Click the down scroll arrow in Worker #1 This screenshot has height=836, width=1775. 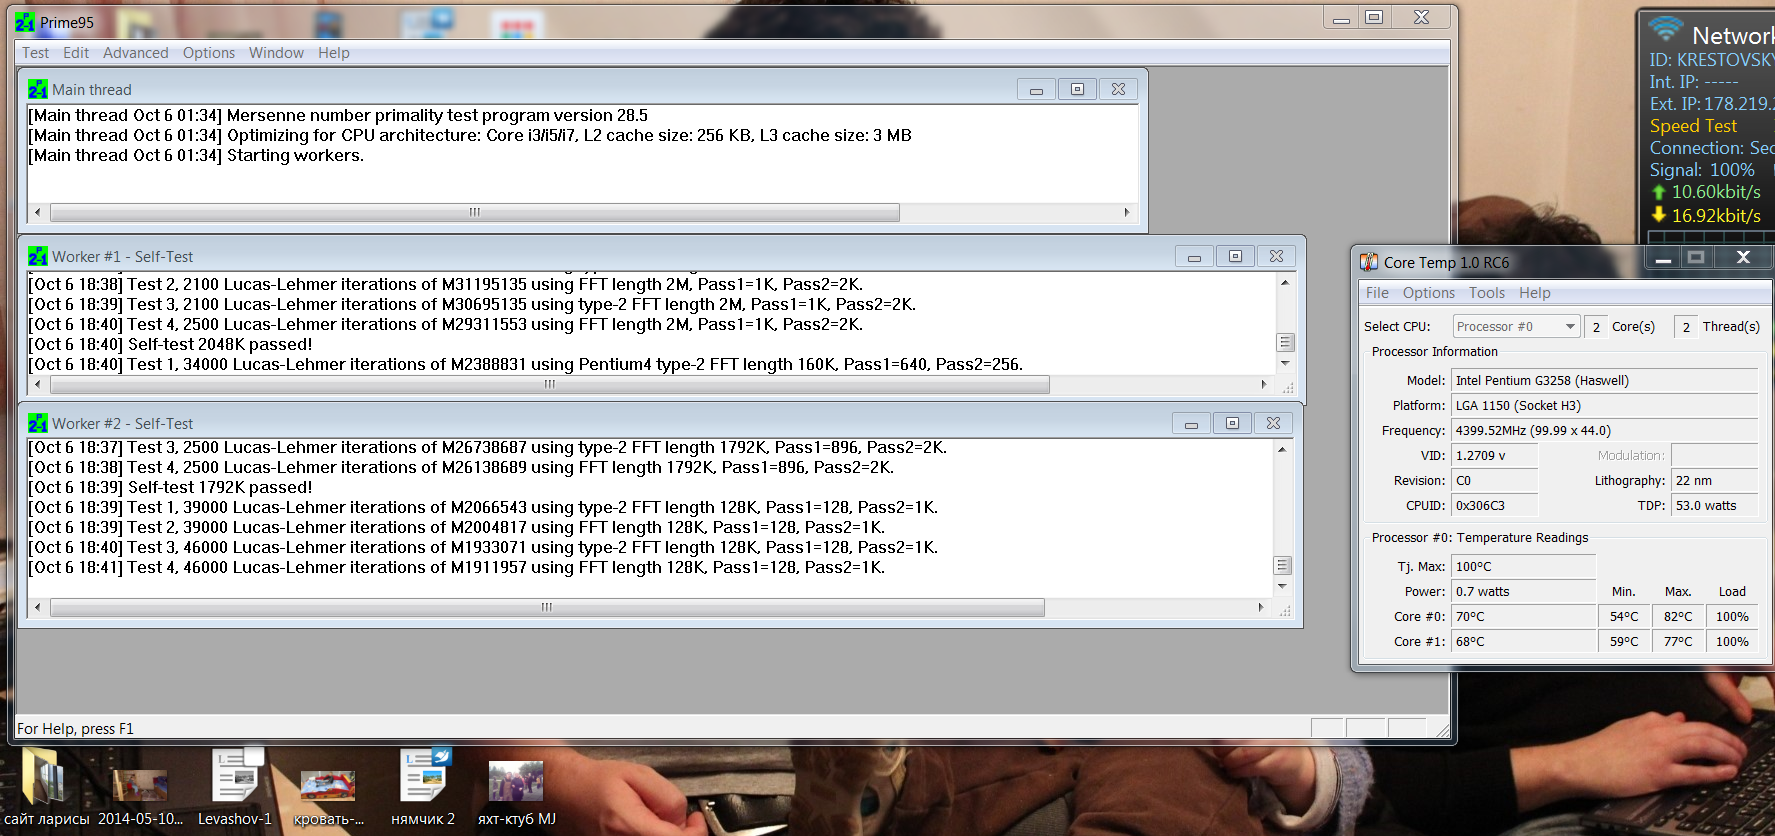coord(1285,364)
